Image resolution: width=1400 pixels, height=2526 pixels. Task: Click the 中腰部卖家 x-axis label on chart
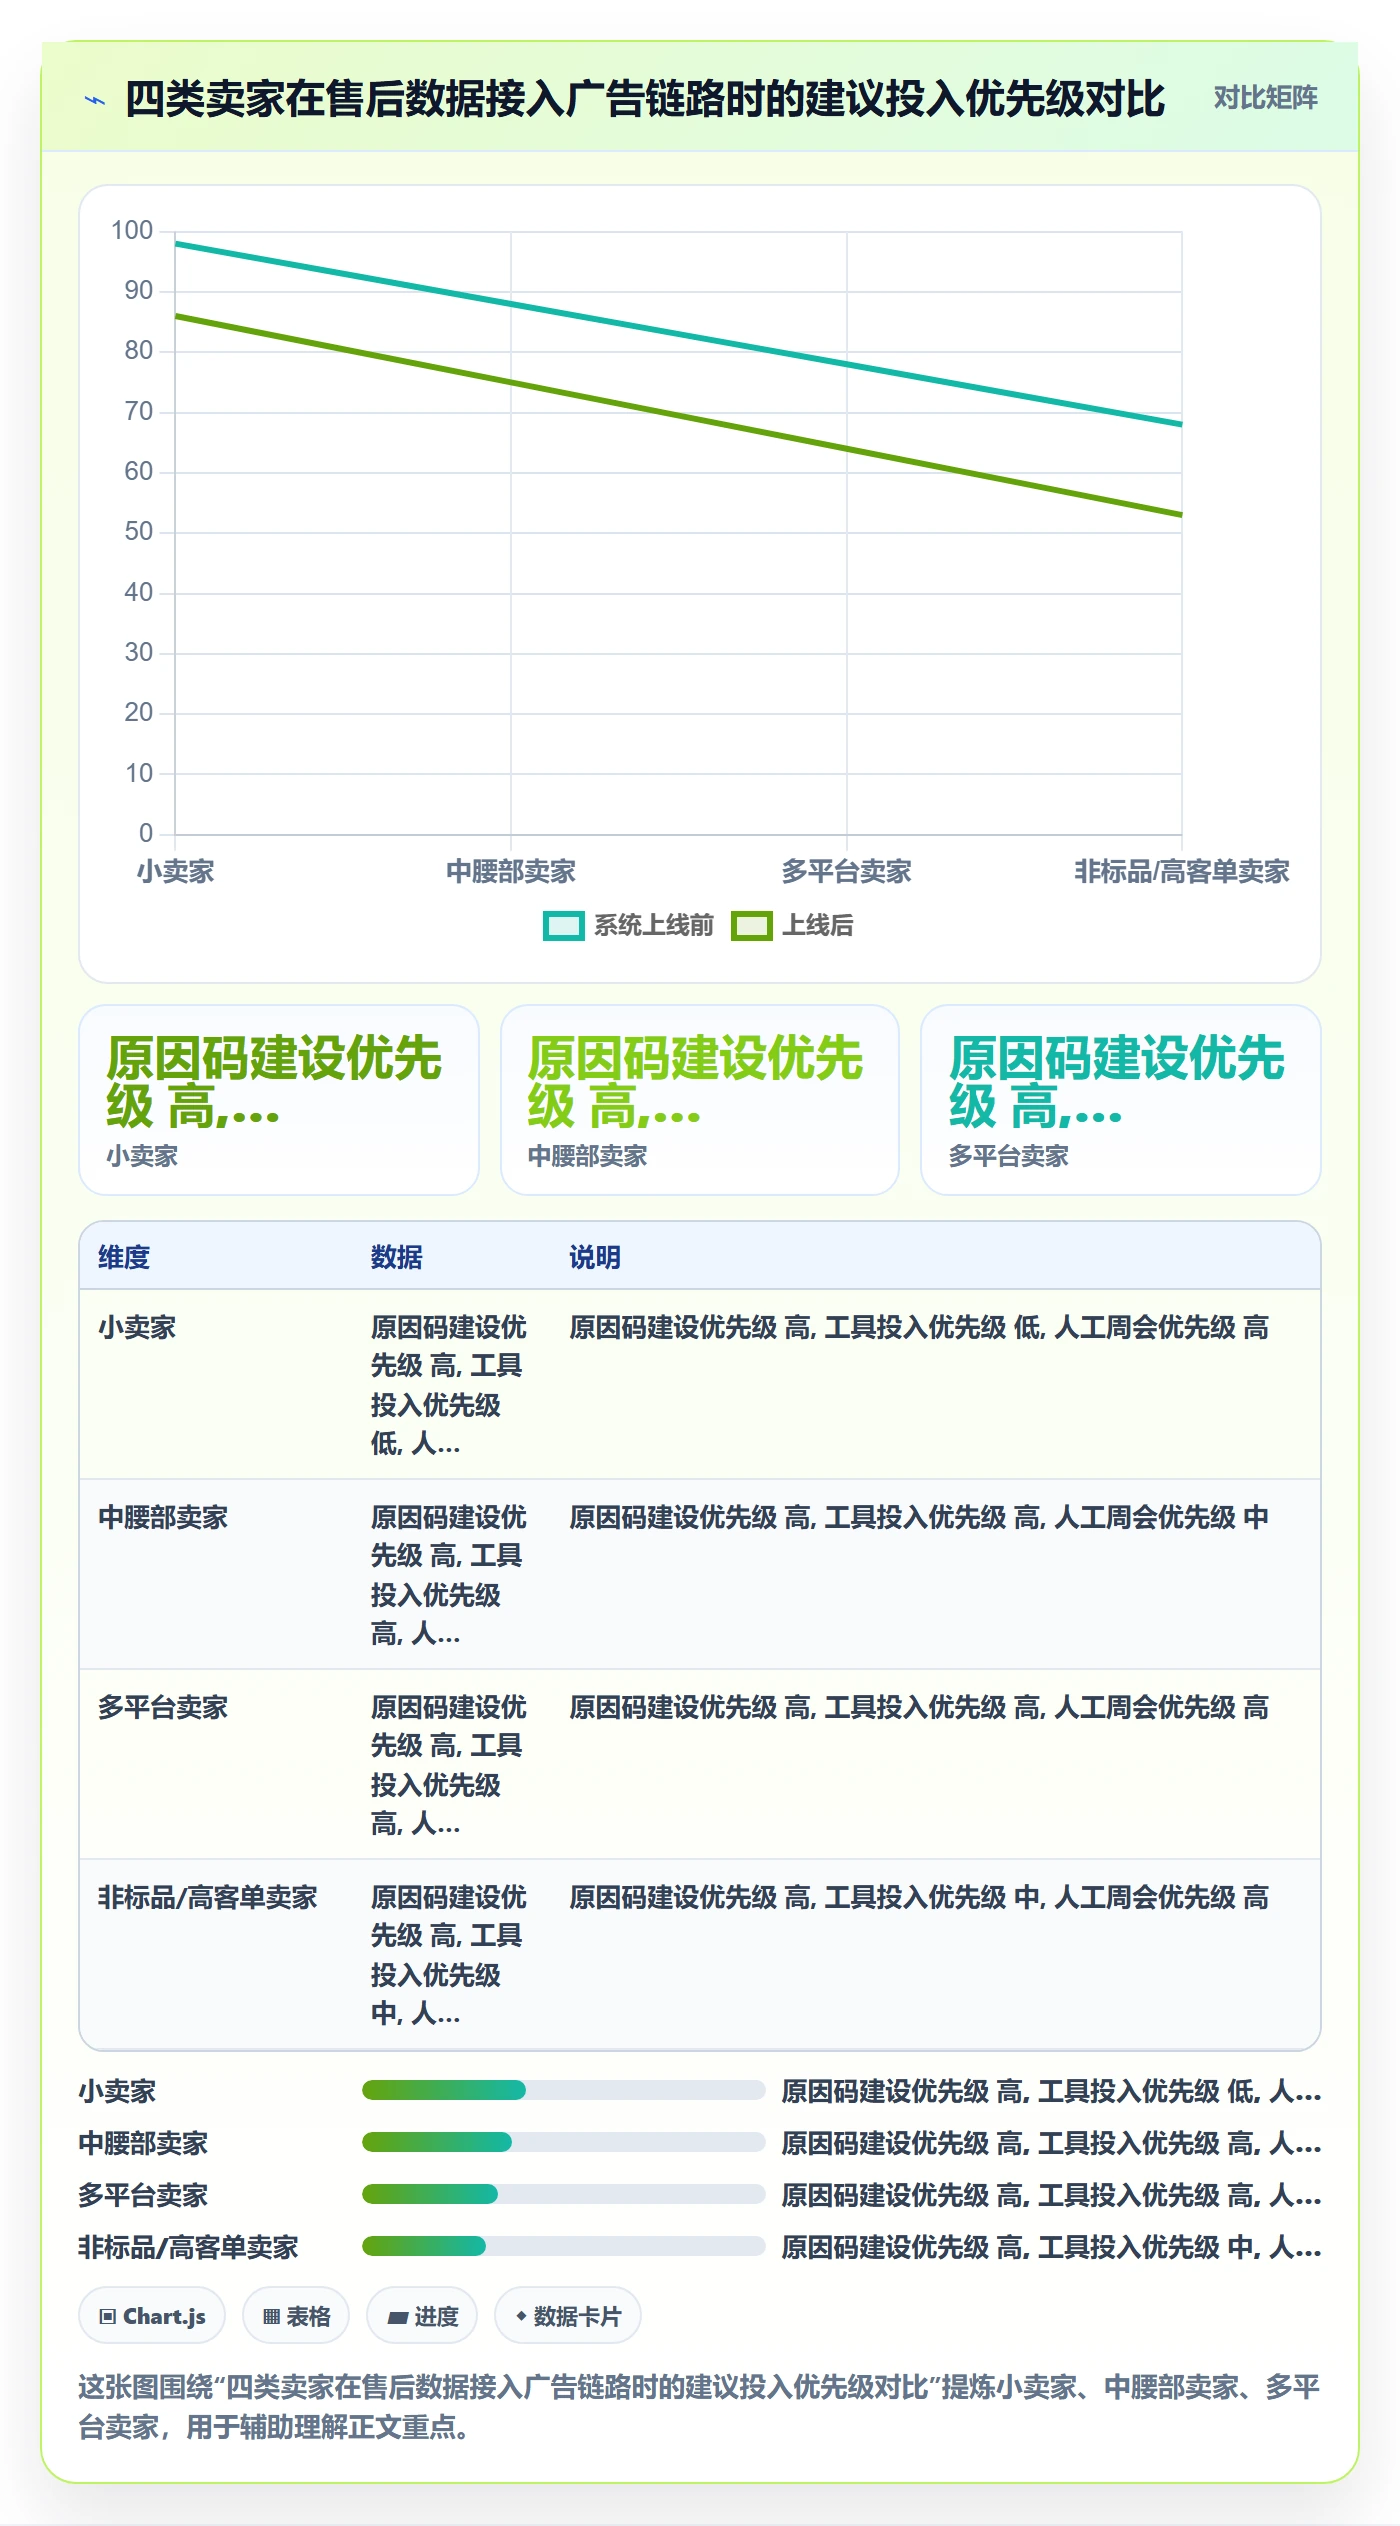tap(511, 872)
